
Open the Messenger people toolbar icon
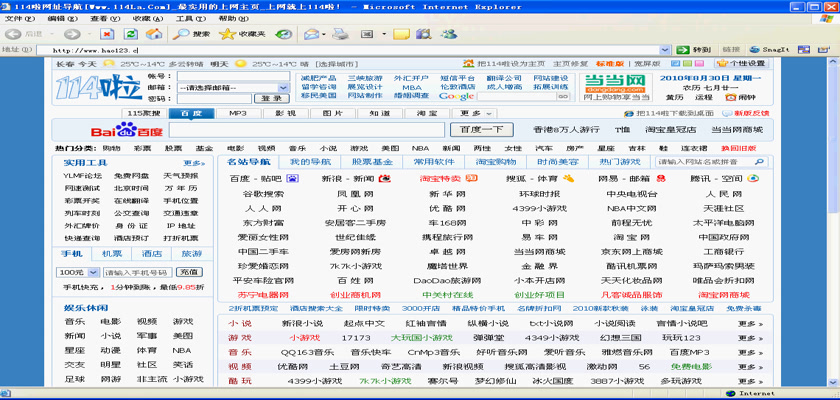(448, 34)
